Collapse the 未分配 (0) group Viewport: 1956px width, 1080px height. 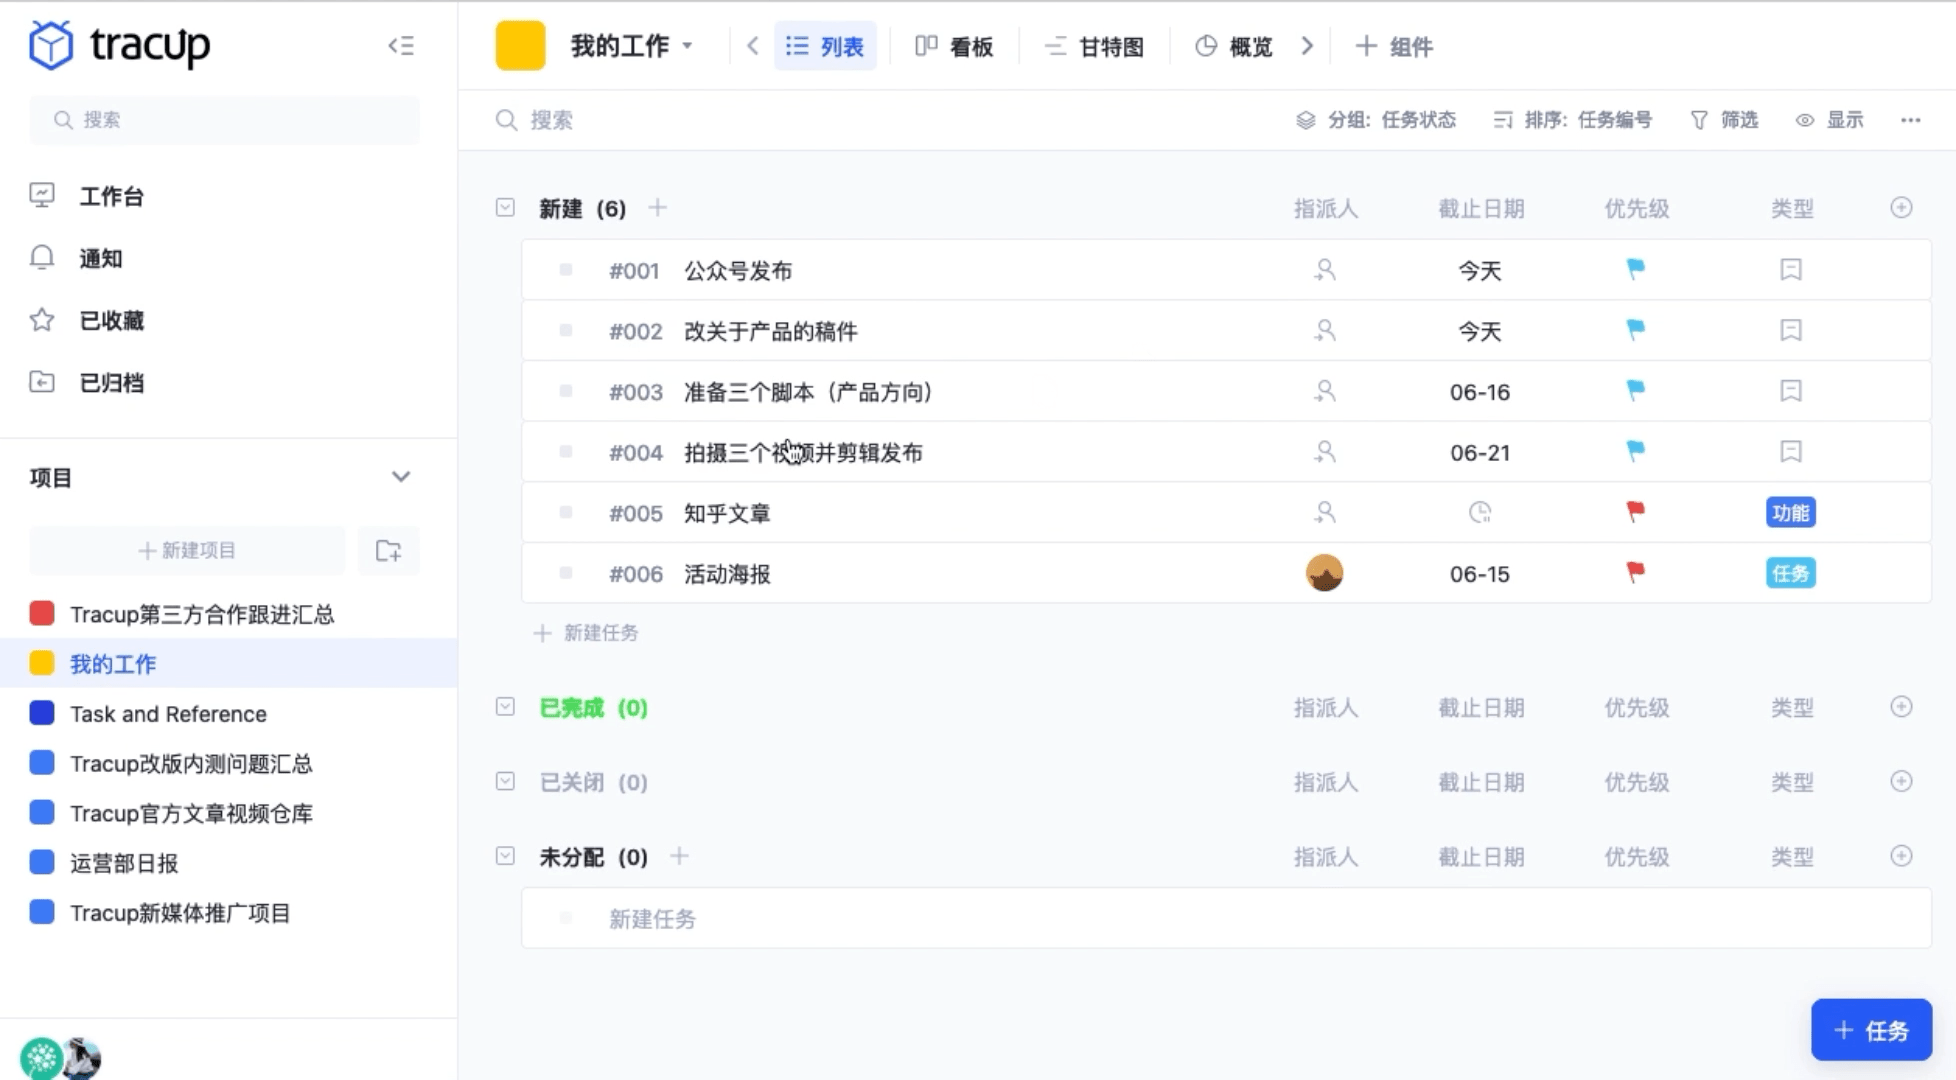(x=505, y=856)
